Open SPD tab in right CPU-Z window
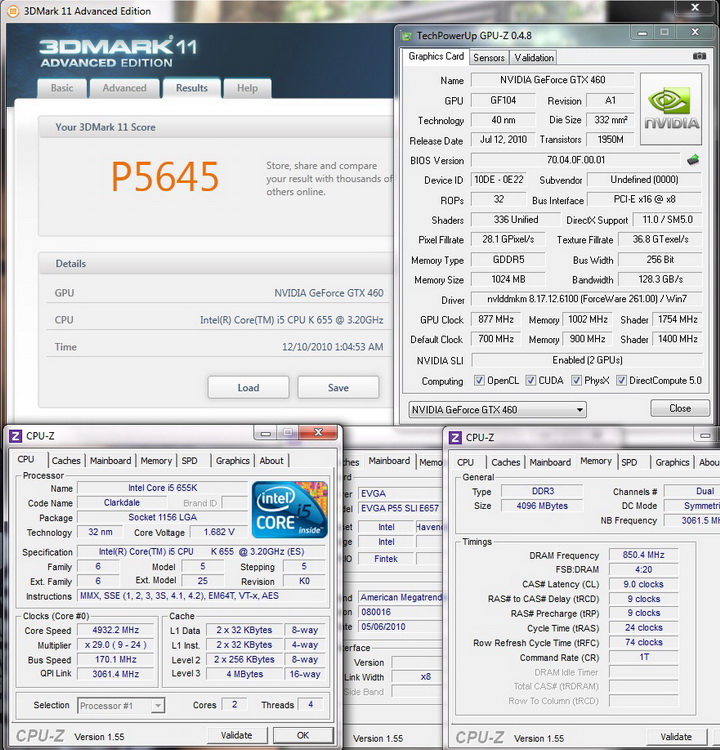Image resolution: width=720 pixels, height=750 pixels. click(x=629, y=462)
